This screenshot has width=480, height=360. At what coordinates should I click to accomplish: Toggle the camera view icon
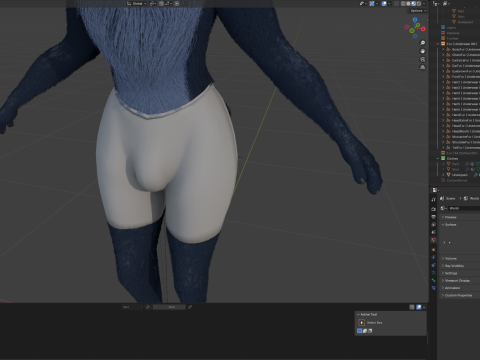pos(423,59)
